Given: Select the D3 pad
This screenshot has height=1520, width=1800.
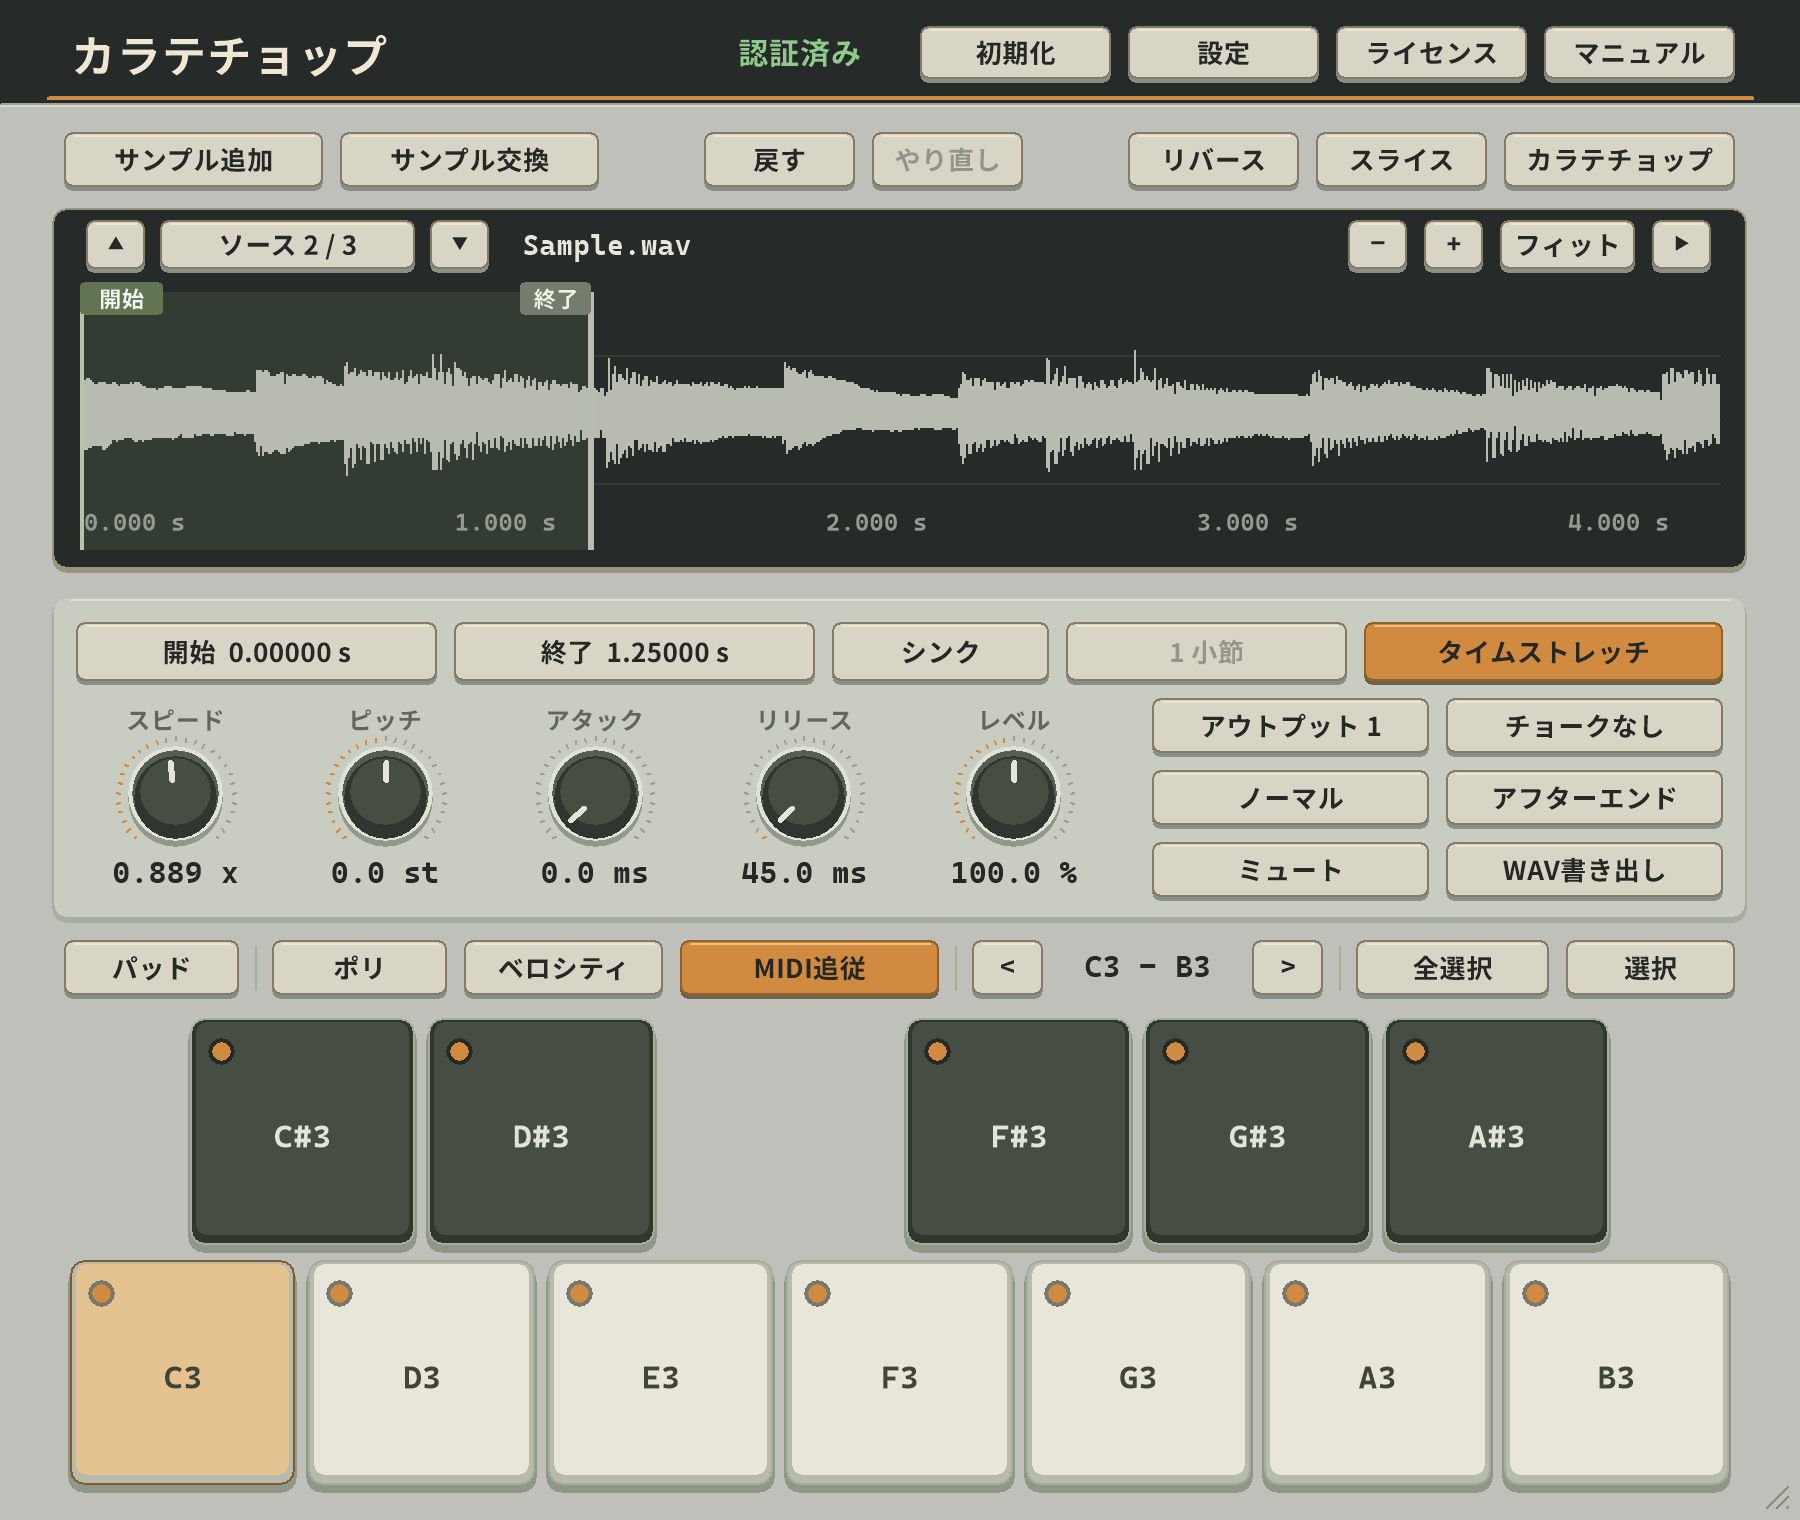Looking at the screenshot, I should point(421,1372).
